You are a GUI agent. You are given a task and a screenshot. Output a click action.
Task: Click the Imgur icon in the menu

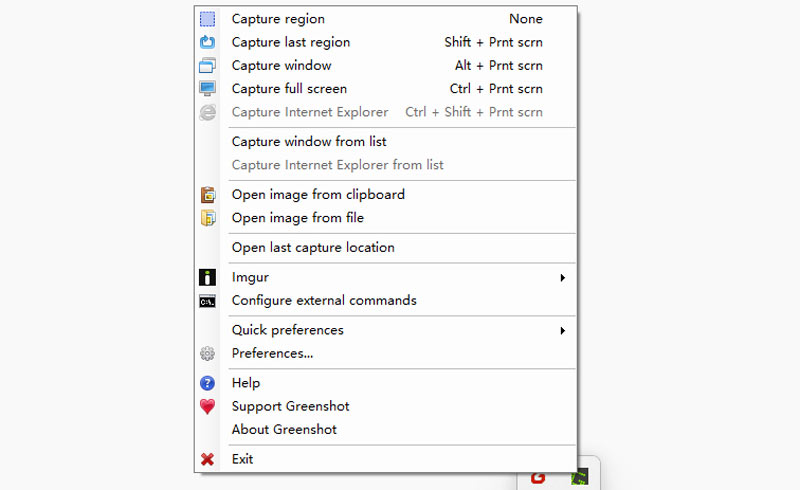click(x=207, y=277)
